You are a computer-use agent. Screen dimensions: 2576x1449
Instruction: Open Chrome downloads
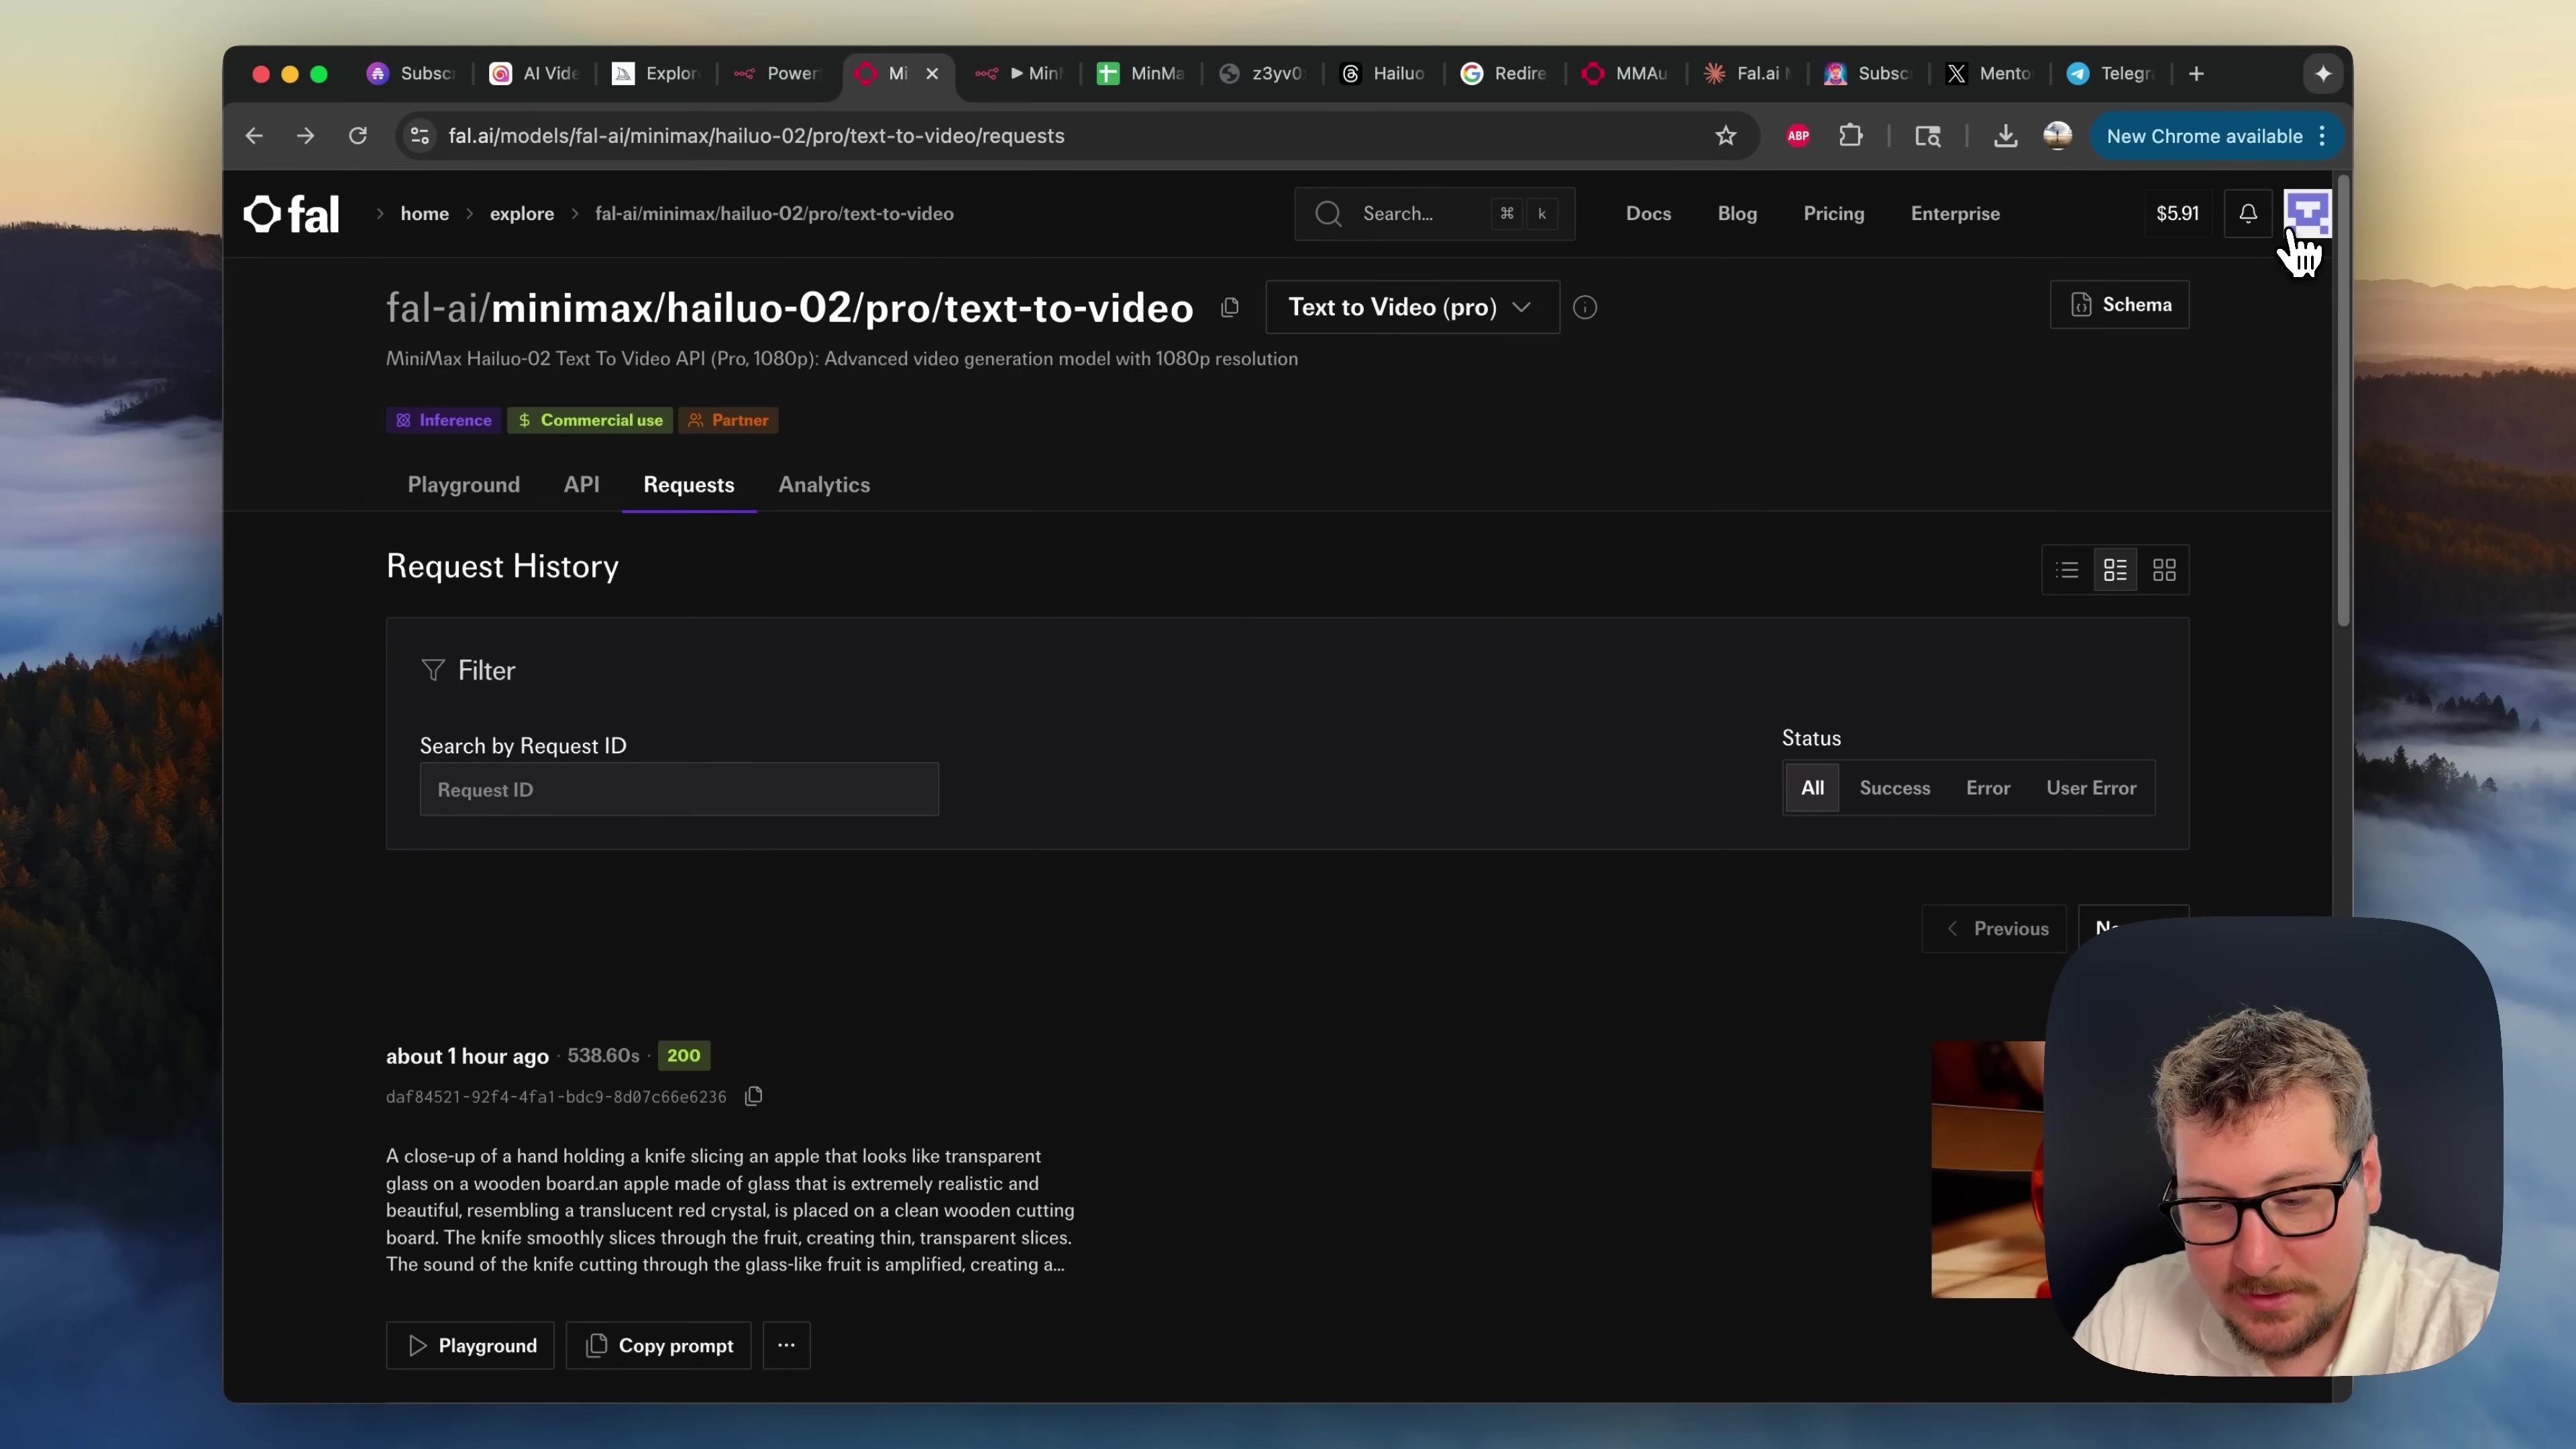point(2005,136)
